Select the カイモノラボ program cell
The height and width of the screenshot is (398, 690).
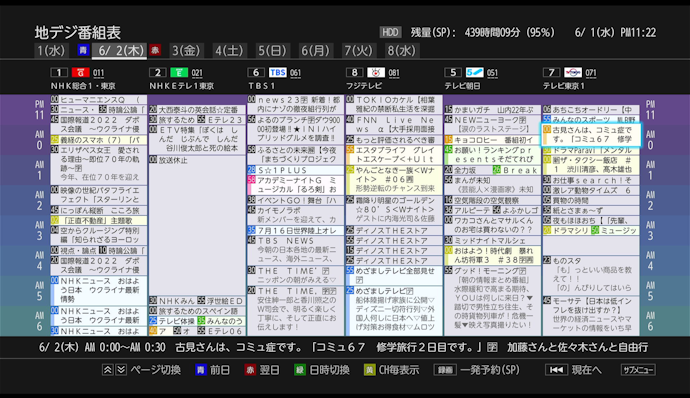click(295, 215)
